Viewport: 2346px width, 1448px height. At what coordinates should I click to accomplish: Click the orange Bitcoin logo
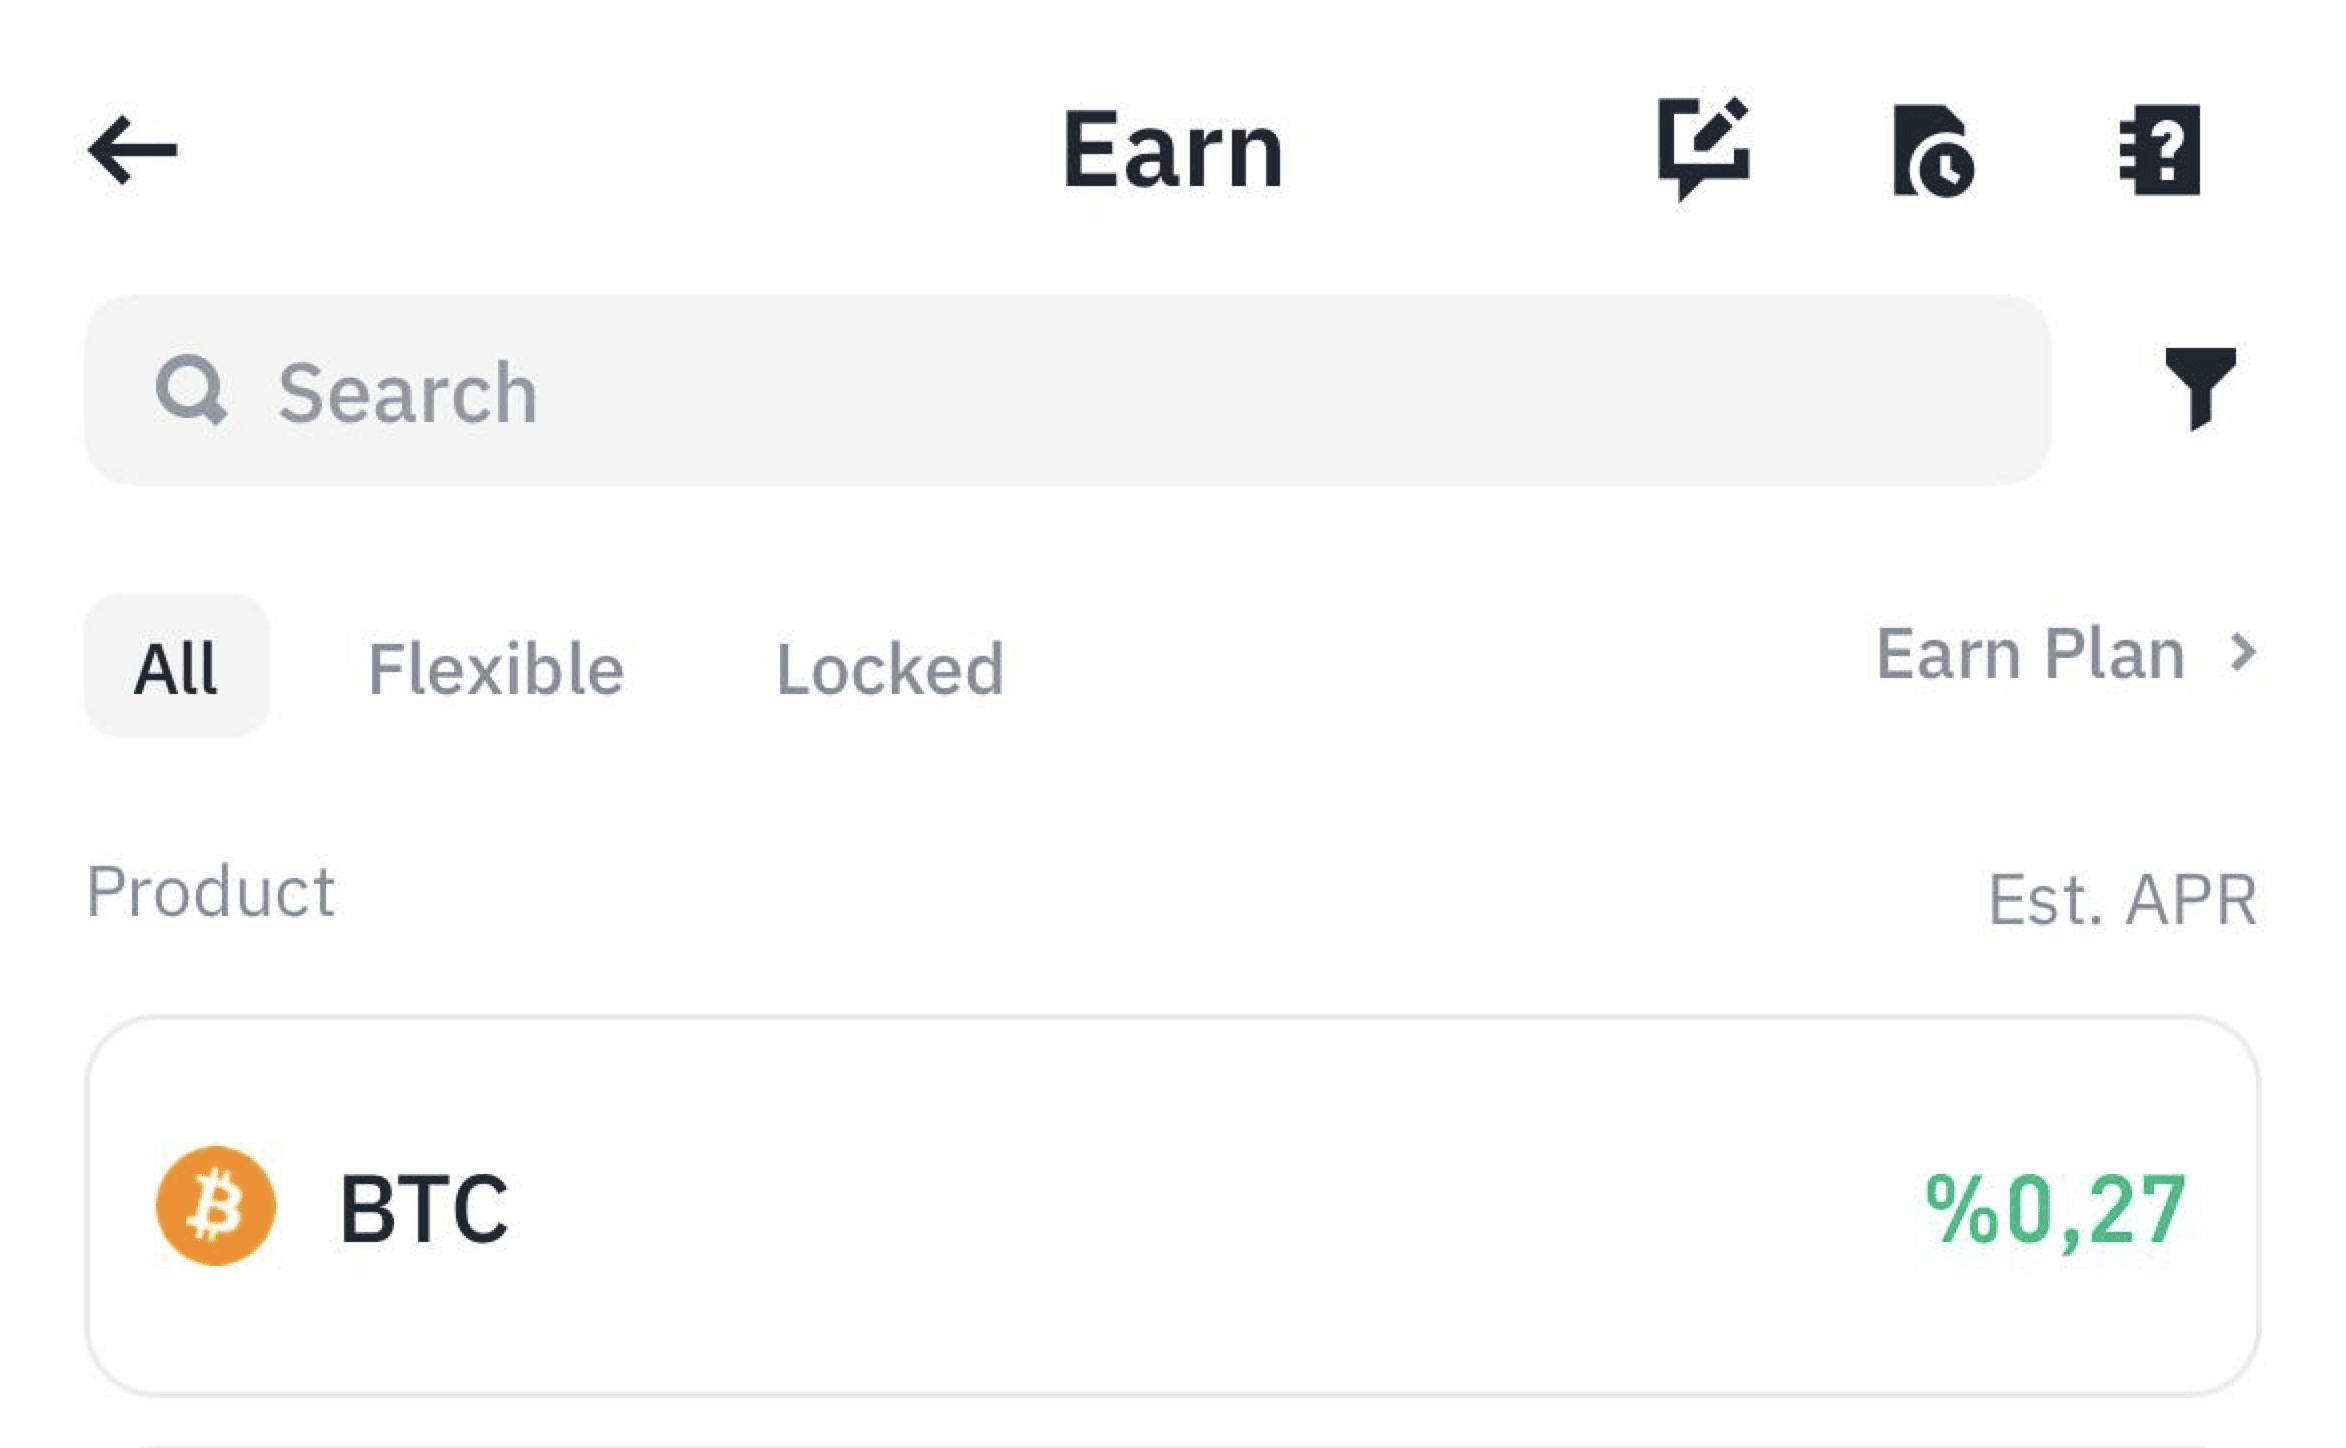point(216,1206)
